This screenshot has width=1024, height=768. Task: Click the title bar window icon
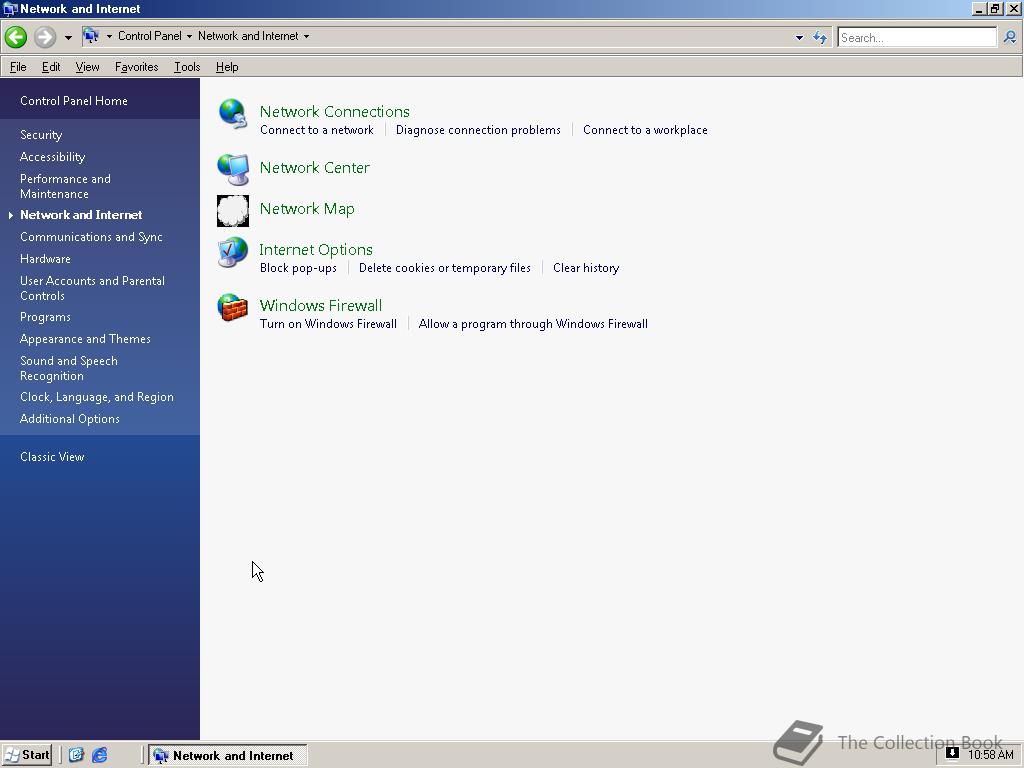10,9
